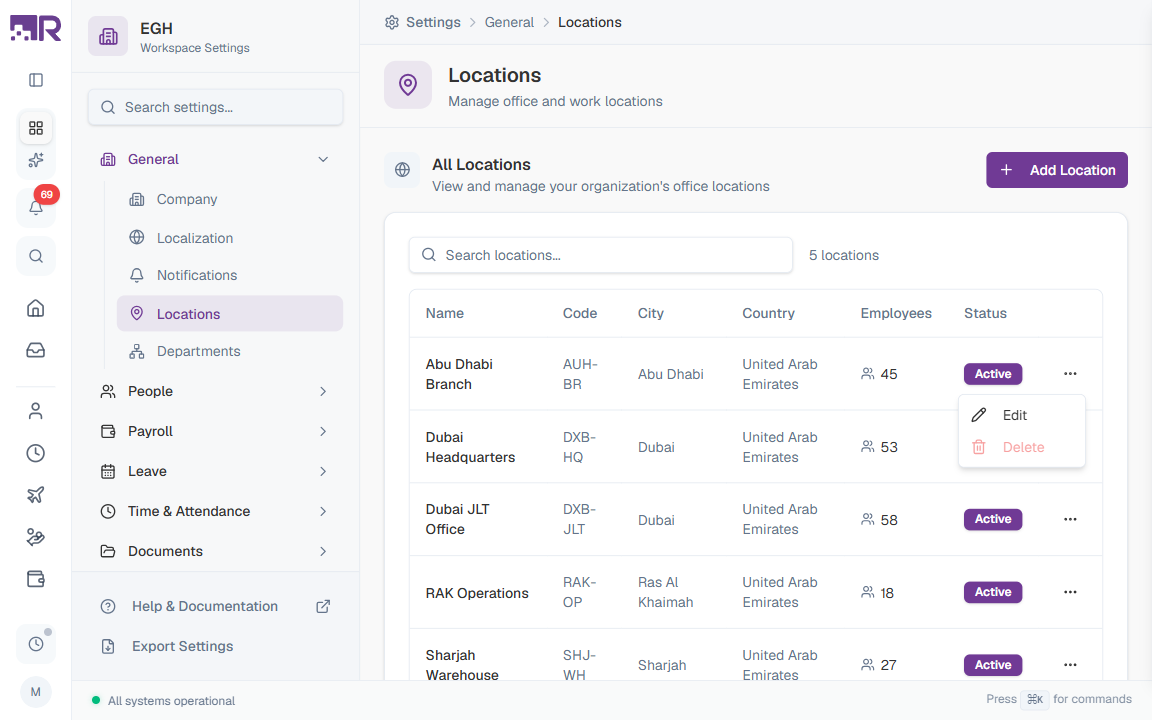Toggle the sidebar panel icon
The image size is (1152, 720).
(35, 80)
